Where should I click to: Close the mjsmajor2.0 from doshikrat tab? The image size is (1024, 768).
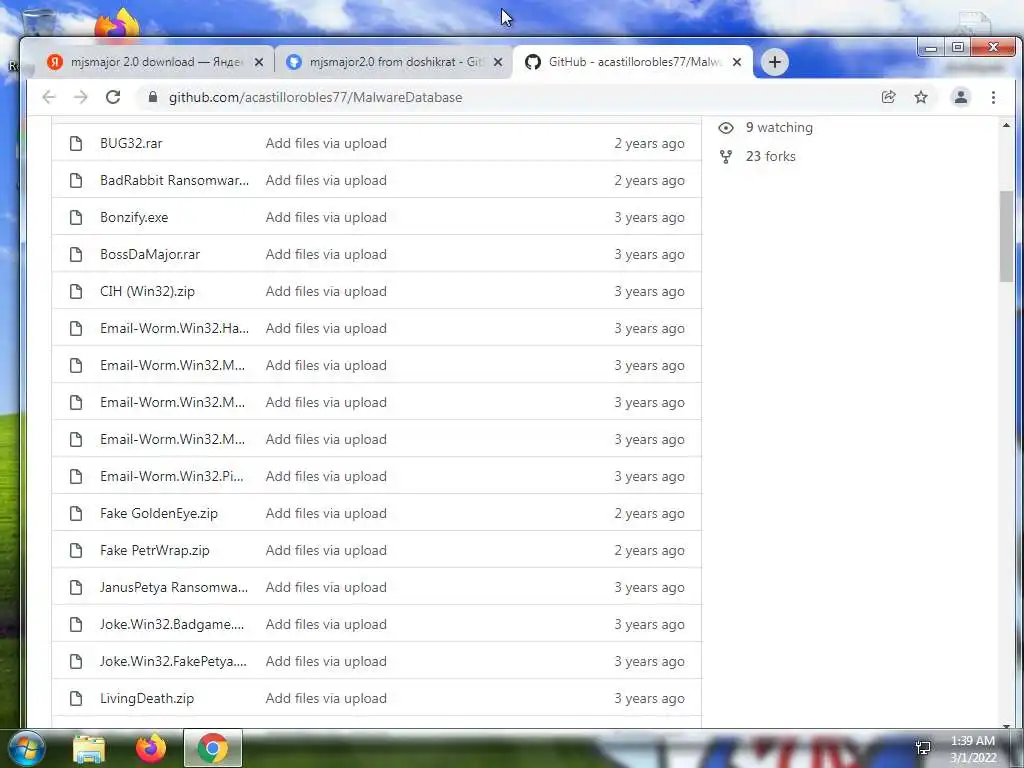498,62
